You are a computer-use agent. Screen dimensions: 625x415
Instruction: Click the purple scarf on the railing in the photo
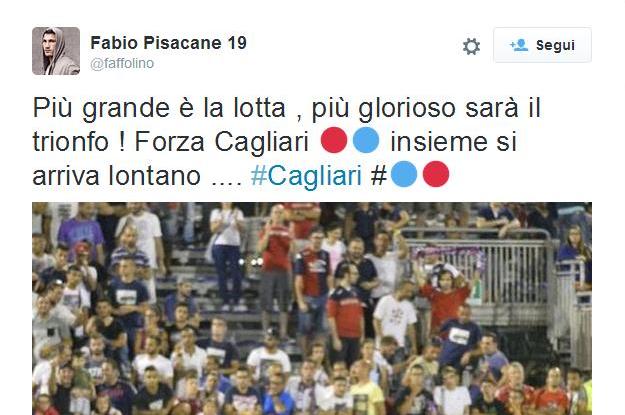(448, 256)
